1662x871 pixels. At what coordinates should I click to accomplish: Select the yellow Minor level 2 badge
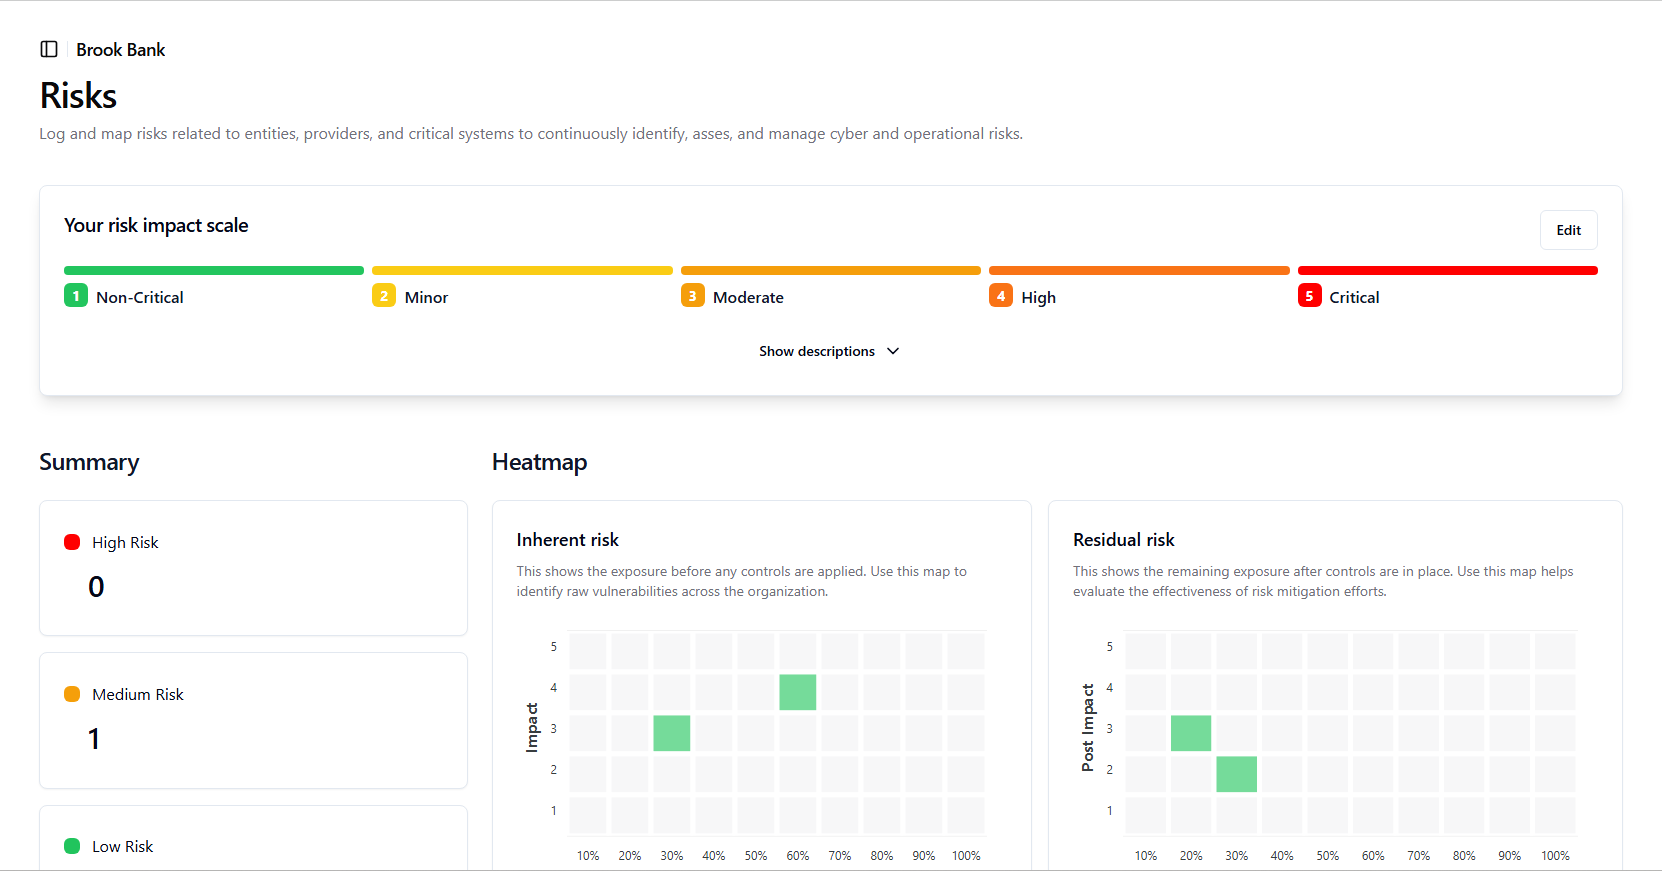pyautogui.click(x=384, y=296)
